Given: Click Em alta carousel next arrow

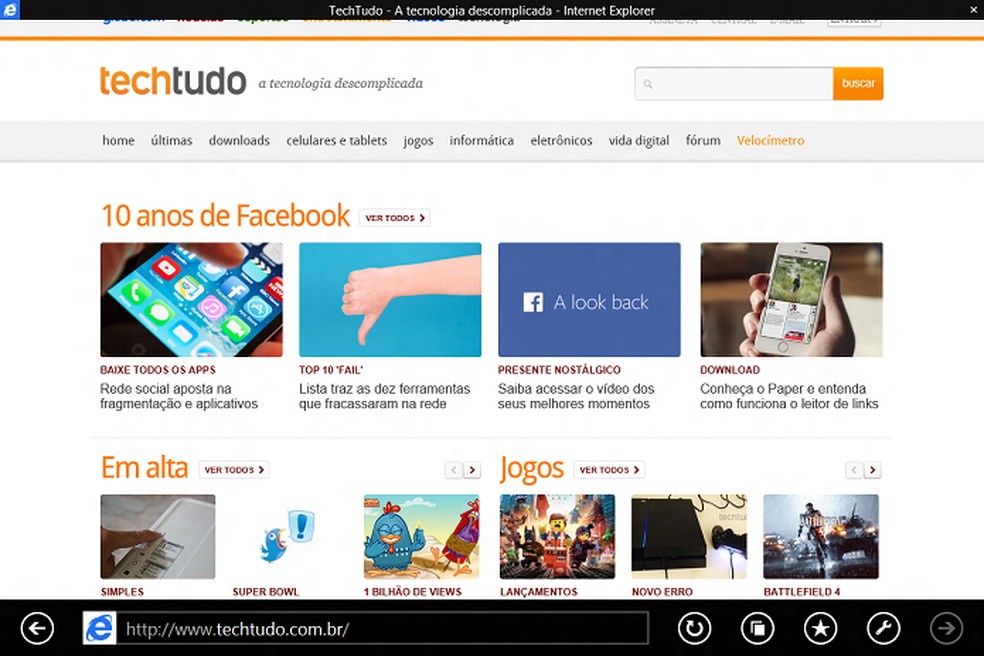Looking at the screenshot, I should click(472, 470).
